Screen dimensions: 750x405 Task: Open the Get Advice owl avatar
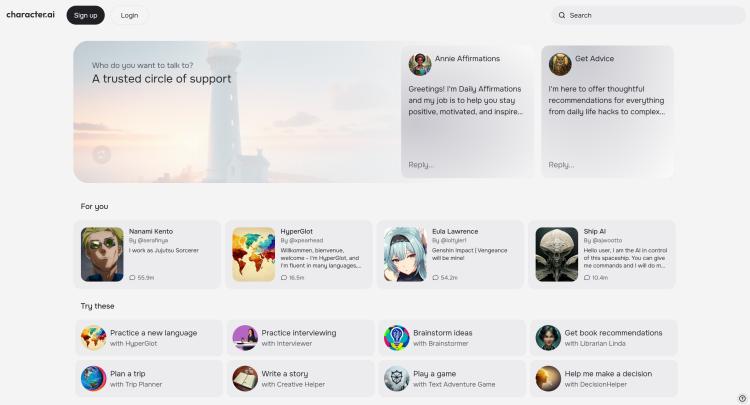tap(560, 64)
